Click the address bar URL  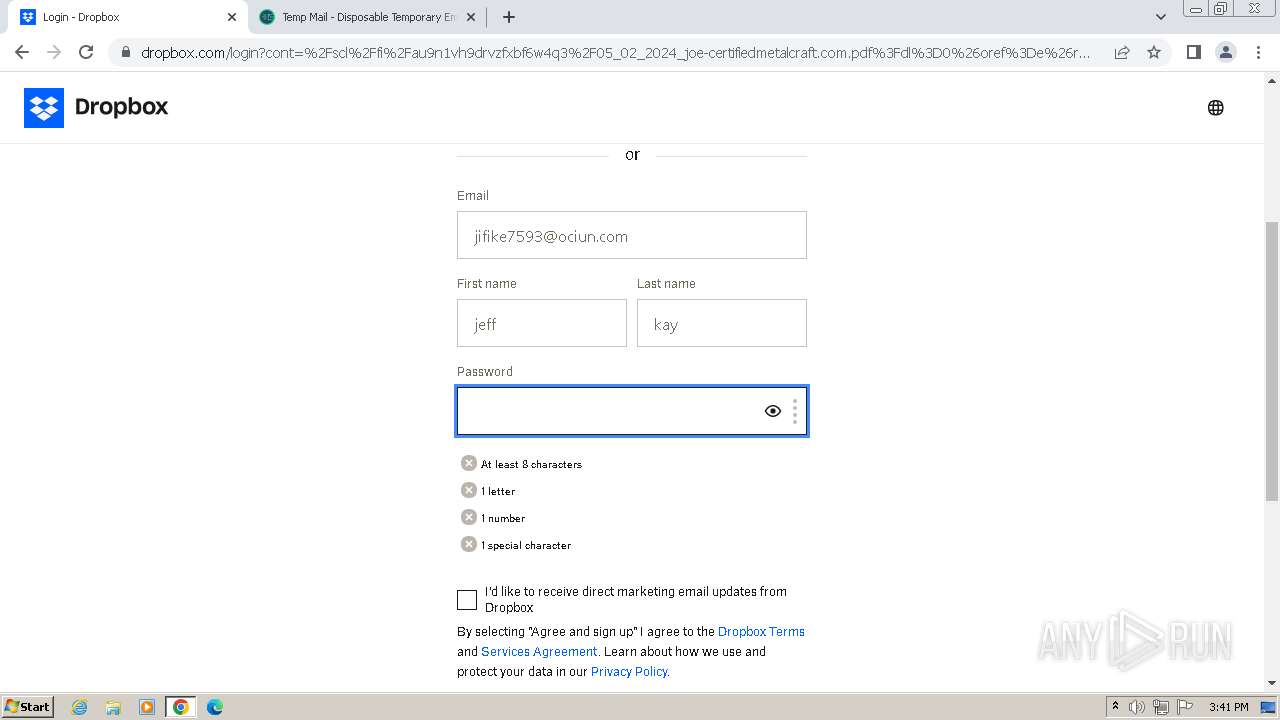coord(616,52)
